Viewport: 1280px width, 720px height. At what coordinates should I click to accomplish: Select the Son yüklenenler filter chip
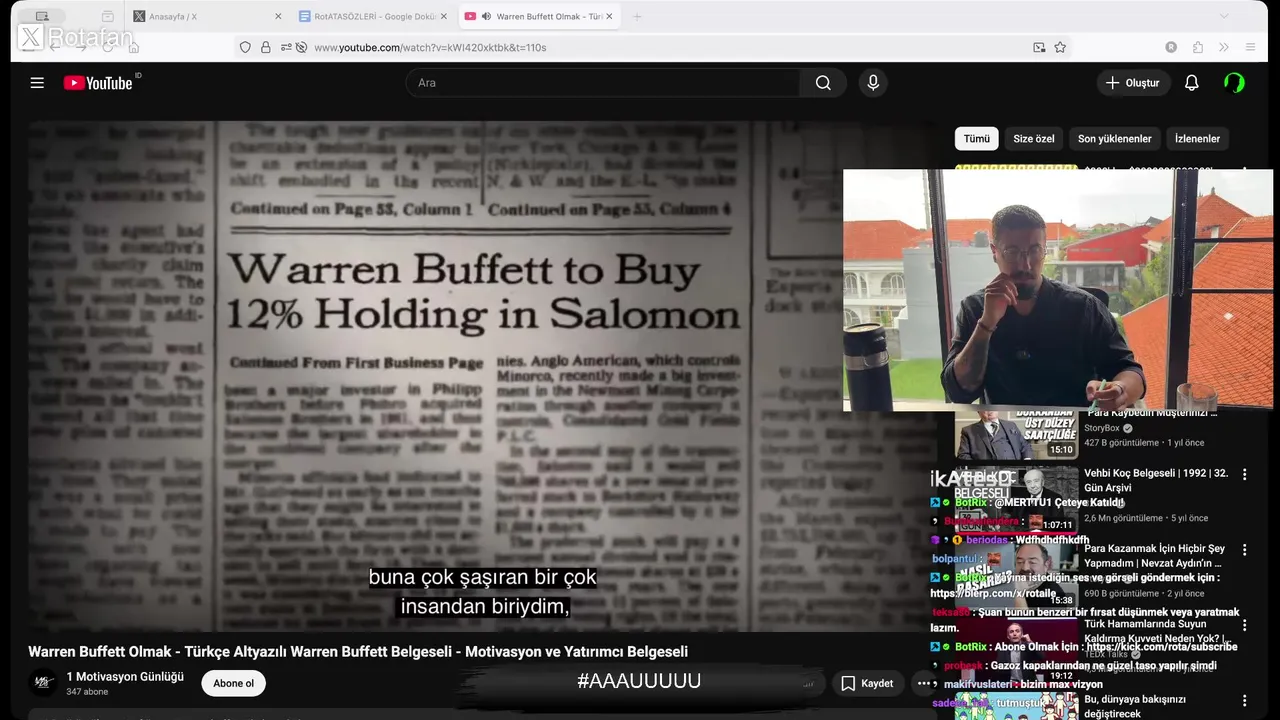(1114, 139)
